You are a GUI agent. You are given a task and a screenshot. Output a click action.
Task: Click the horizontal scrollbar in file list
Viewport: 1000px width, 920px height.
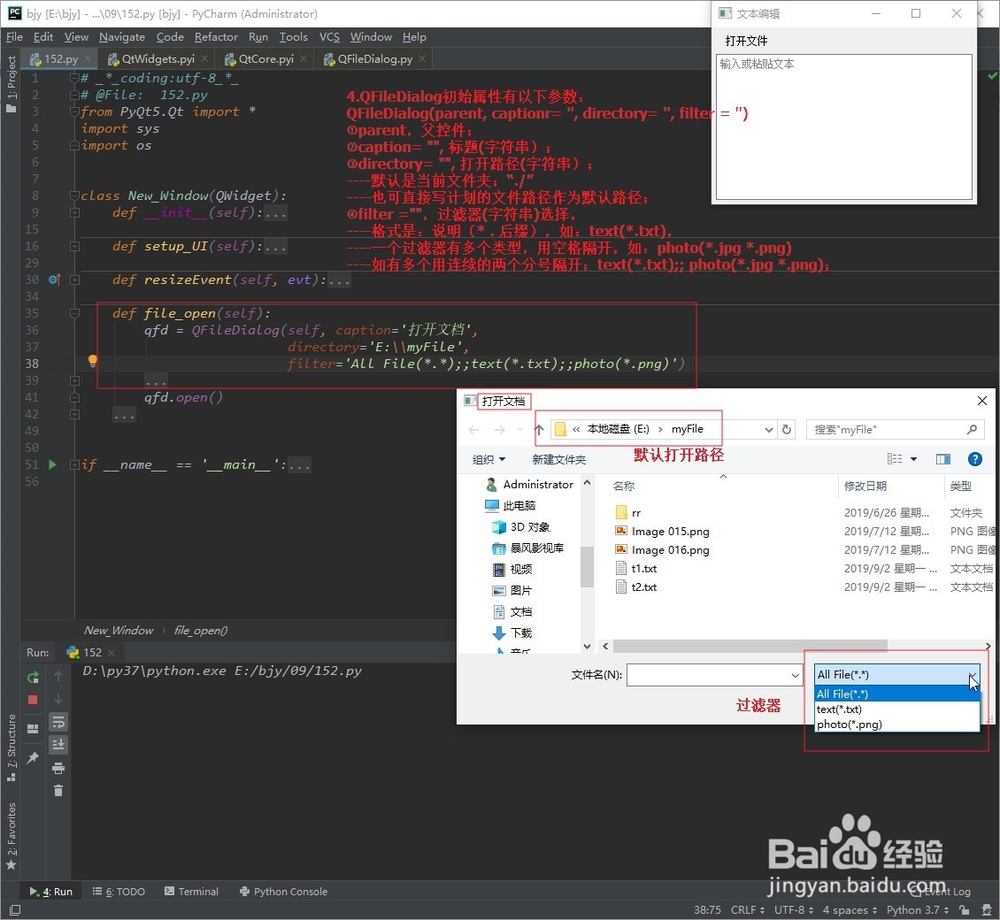click(749, 646)
